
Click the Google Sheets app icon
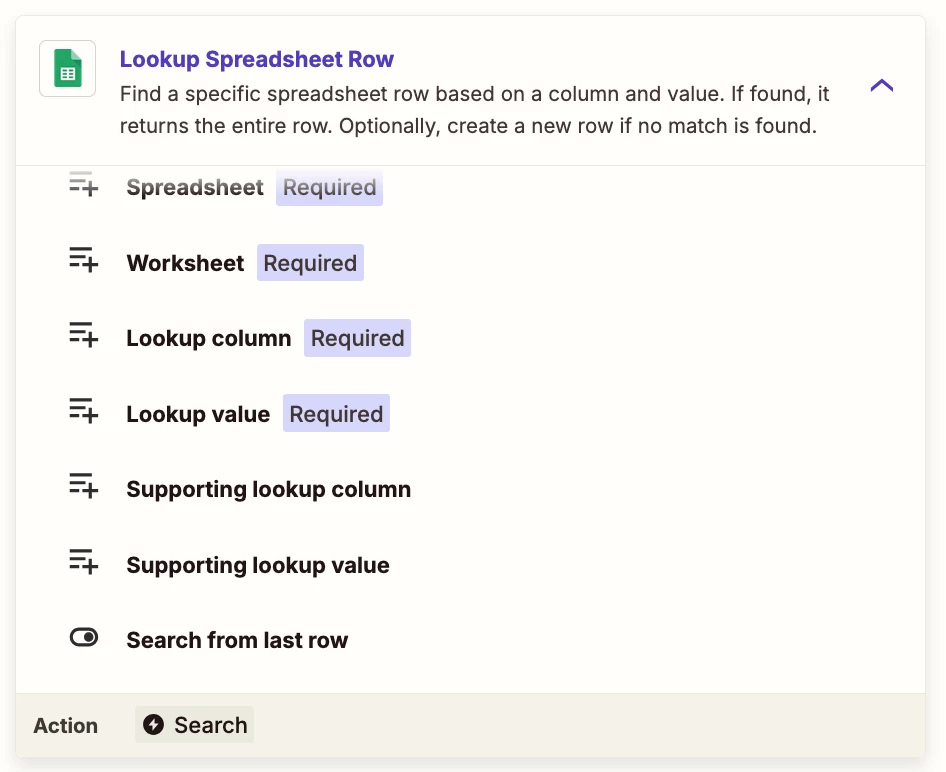pos(68,68)
